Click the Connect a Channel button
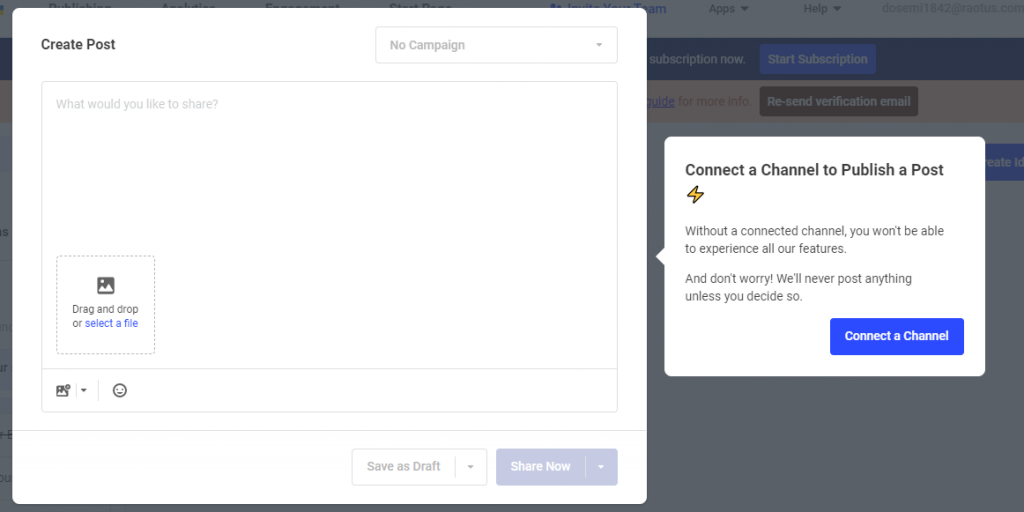The height and width of the screenshot is (512, 1024). tap(897, 336)
